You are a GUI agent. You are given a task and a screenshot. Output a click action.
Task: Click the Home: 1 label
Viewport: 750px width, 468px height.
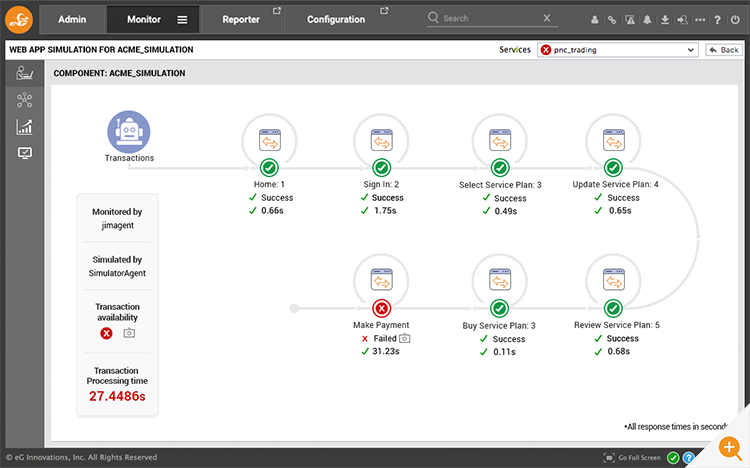click(x=269, y=184)
